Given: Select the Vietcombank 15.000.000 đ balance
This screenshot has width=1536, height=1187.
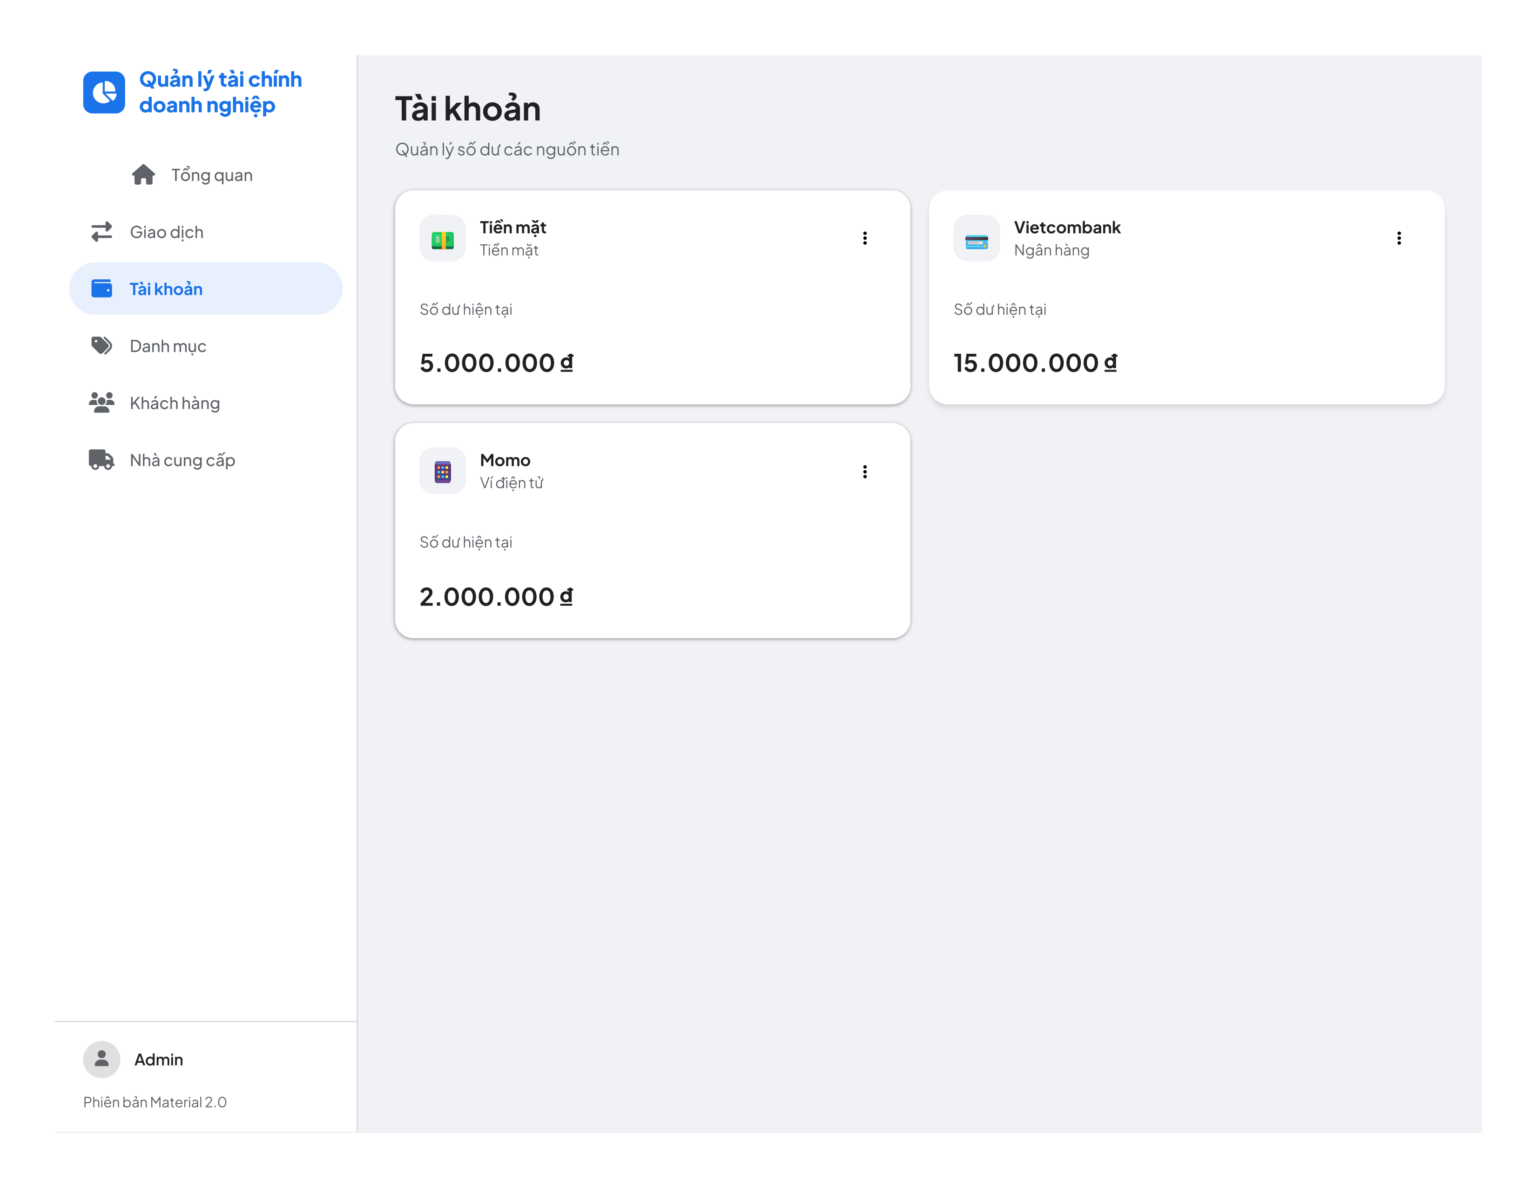Looking at the screenshot, I should [1035, 363].
